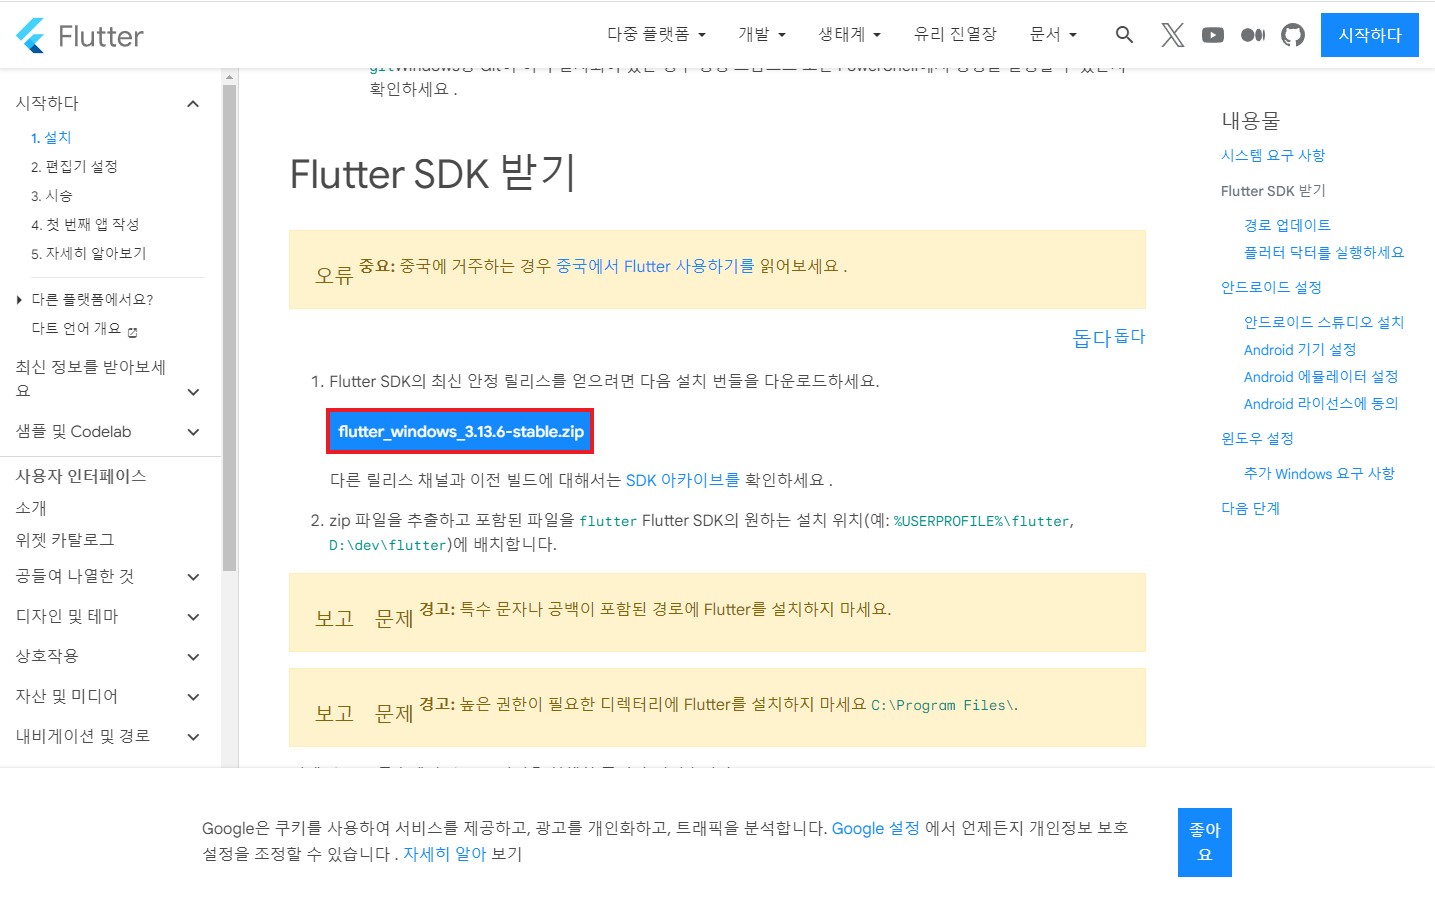
Task: Expand 다른 플랫폼에서요? triangle
Action: pyautogui.click(x=19, y=300)
